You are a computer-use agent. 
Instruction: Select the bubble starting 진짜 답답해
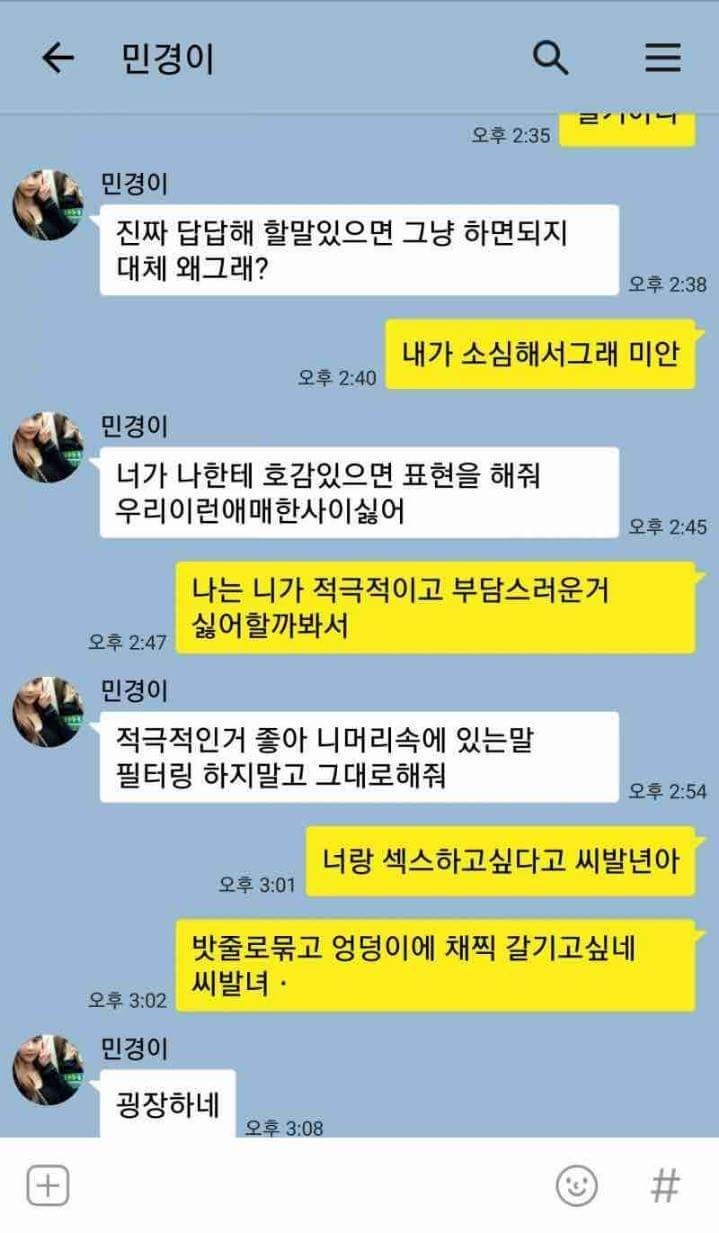pos(359,250)
